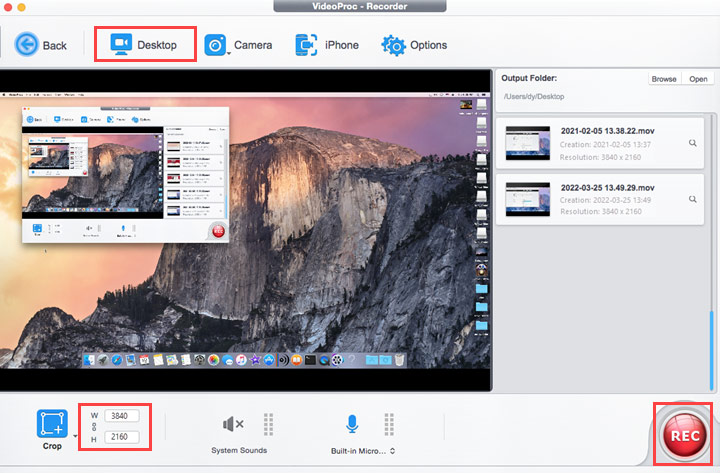Viewport: 720px width, 474px height.
Task: Click the Browse output folder button
Action: pyautogui.click(x=663, y=79)
